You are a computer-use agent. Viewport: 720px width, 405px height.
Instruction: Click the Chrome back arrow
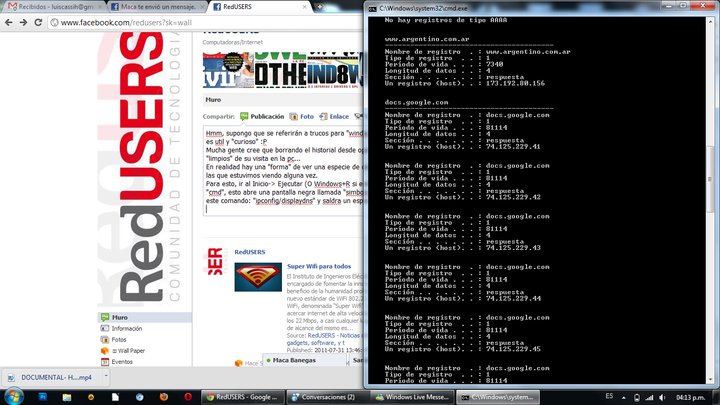pos(8,22)
